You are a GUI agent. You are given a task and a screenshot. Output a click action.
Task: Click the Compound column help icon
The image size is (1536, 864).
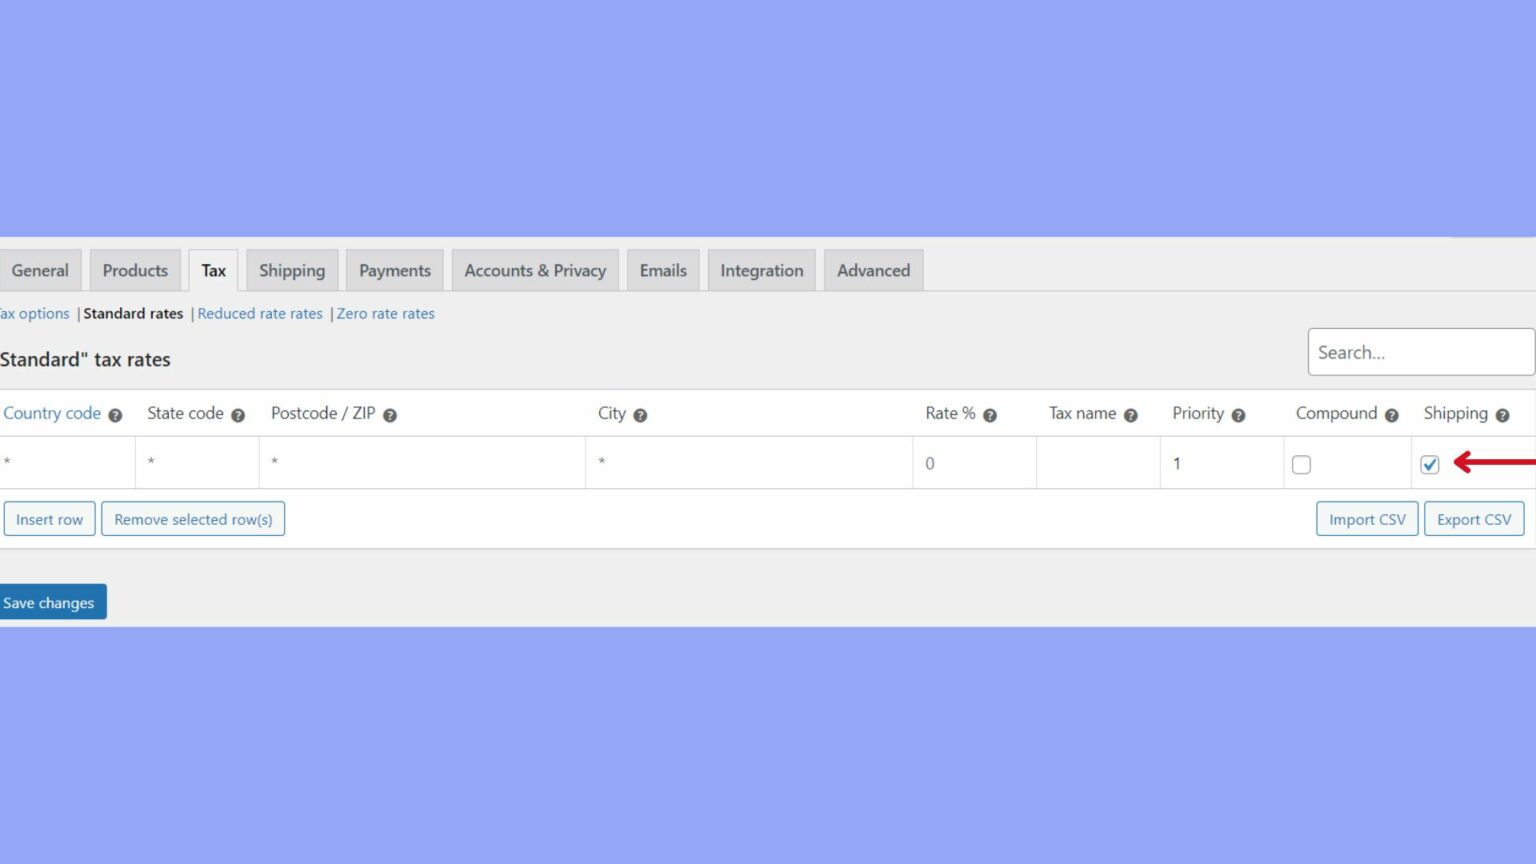(1394, 413)
